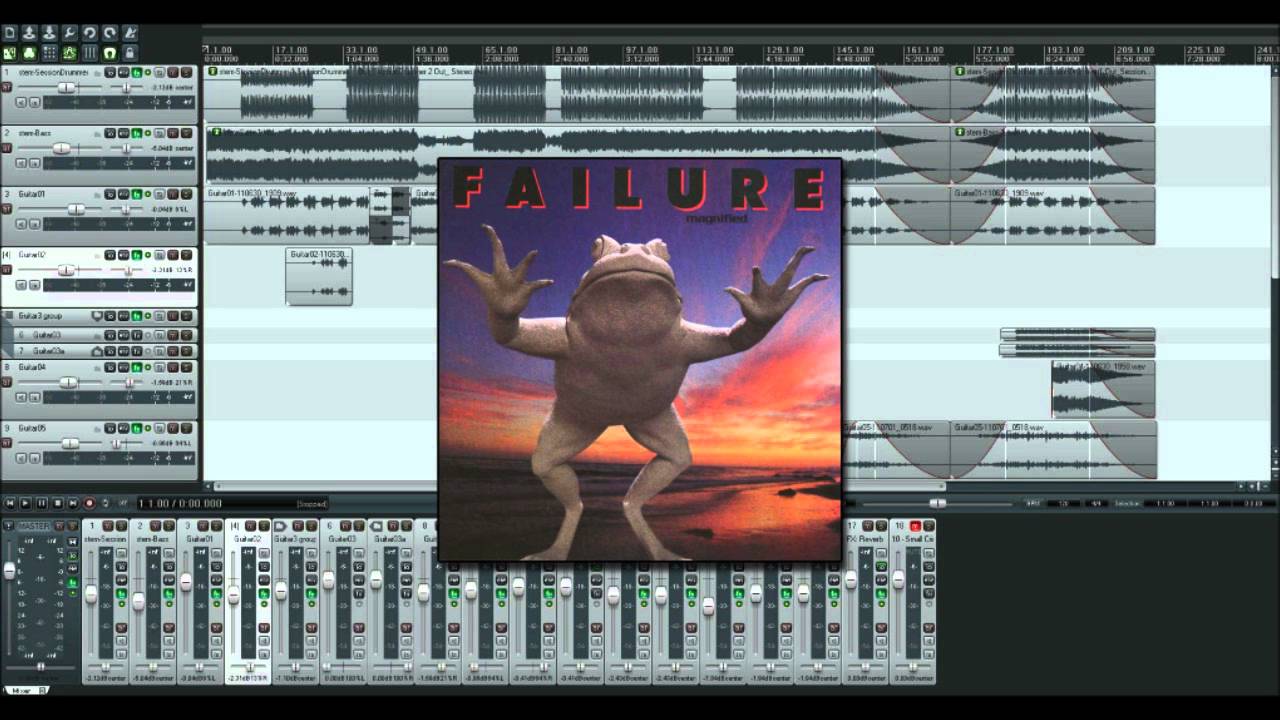
Task: Open the IO routing button on the stem-Bass track
Action: click(x=111, y=133)
